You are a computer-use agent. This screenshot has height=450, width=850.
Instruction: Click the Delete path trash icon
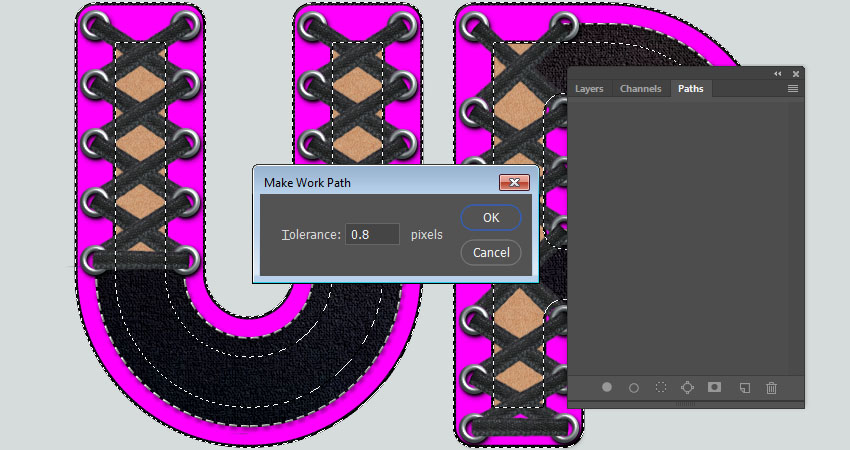(x=771, y=387)
